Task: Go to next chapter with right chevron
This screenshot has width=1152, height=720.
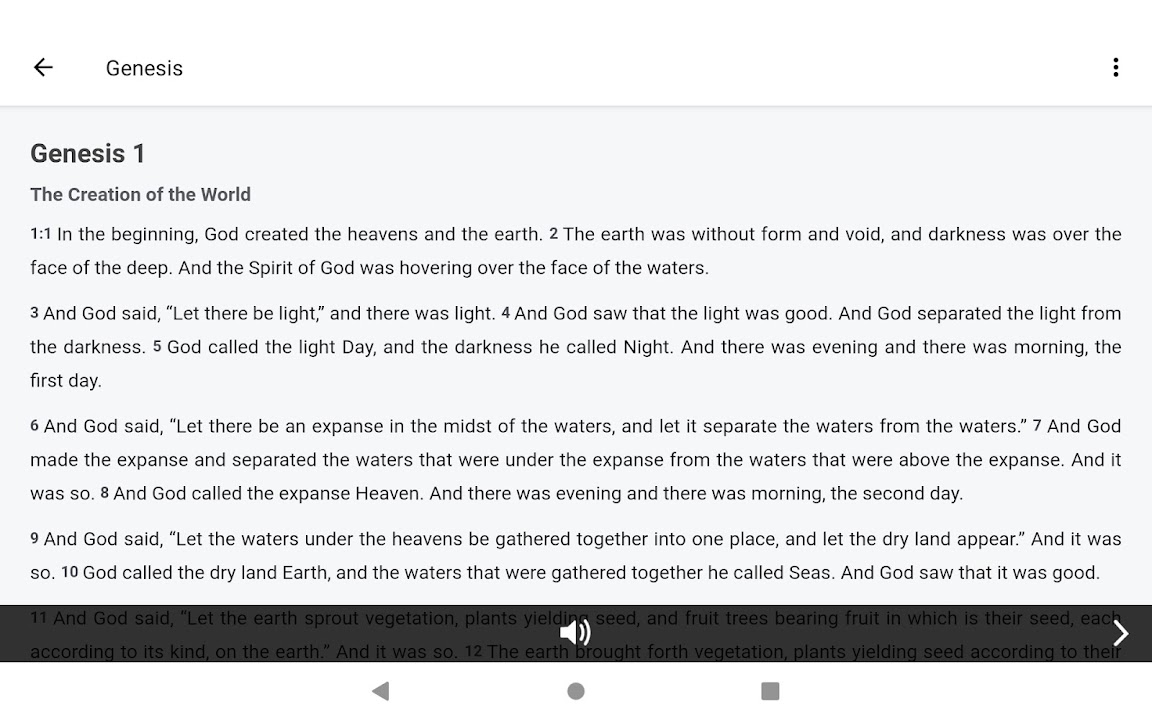Action: pos(1121,633)
